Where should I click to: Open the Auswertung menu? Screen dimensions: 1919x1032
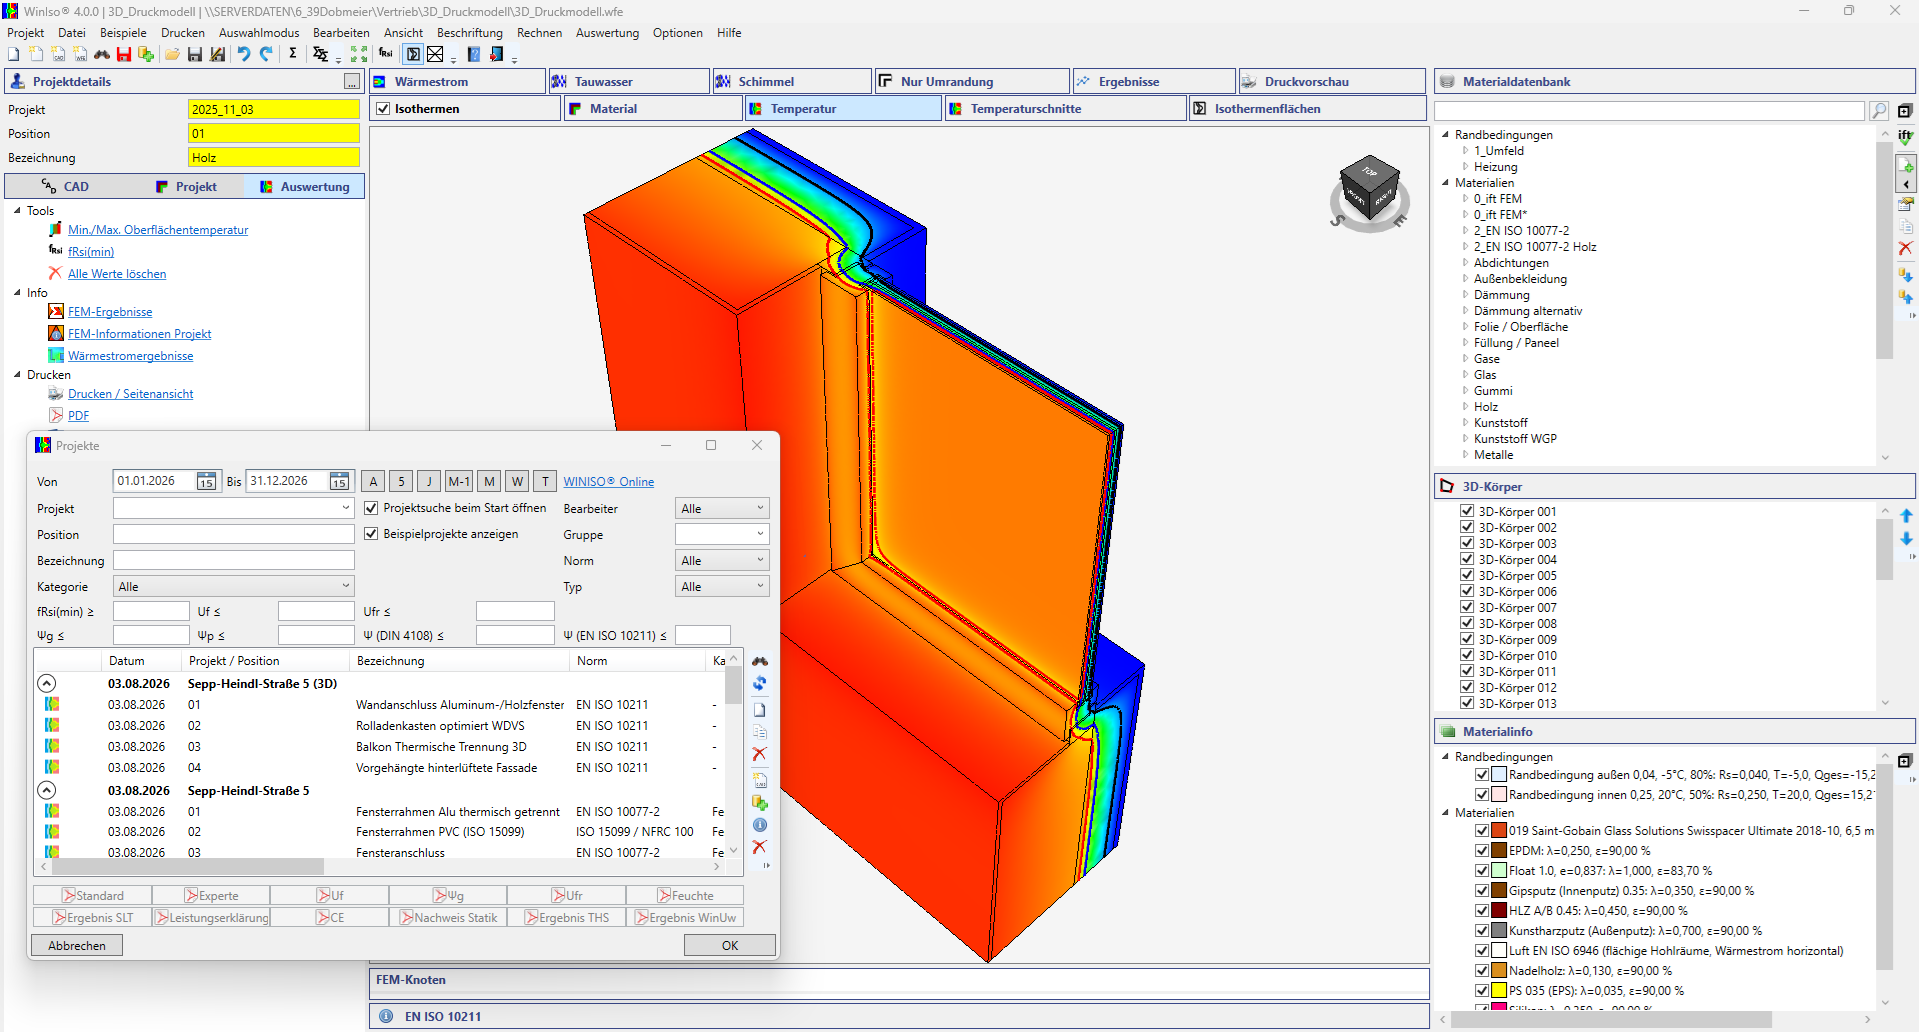click(x=607, y=33)
